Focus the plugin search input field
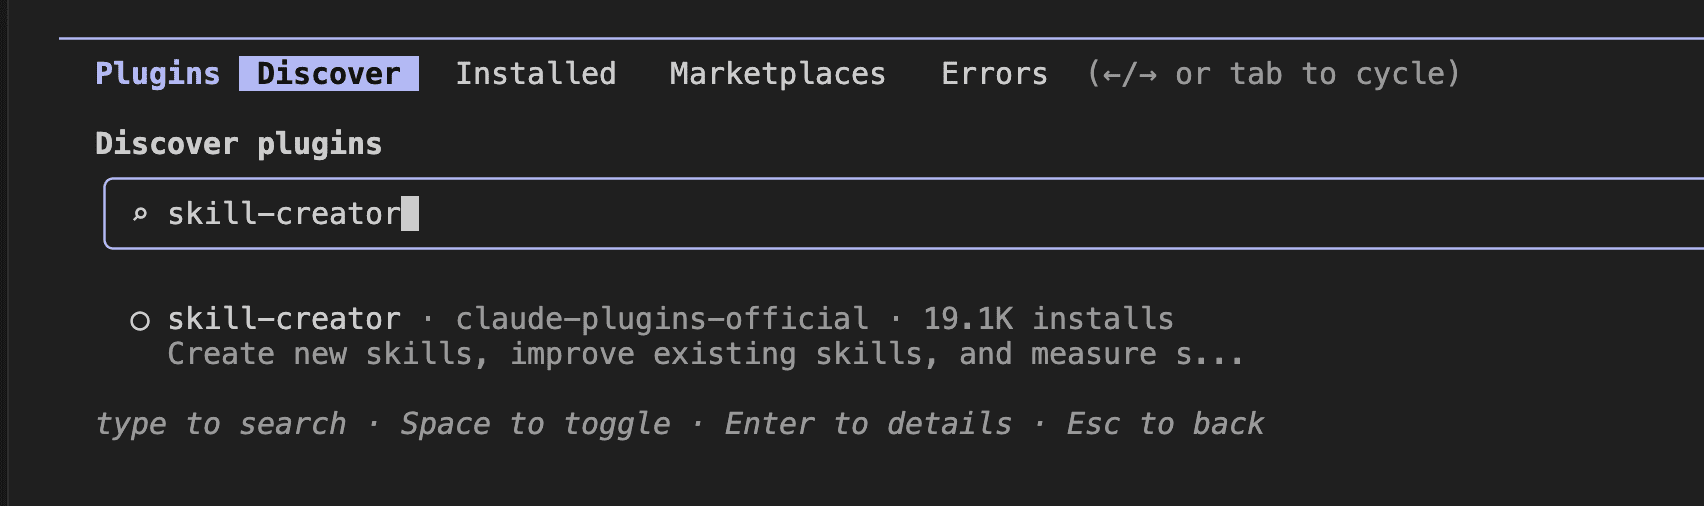This screenshot has width=1704, height=506. (903, 214)
